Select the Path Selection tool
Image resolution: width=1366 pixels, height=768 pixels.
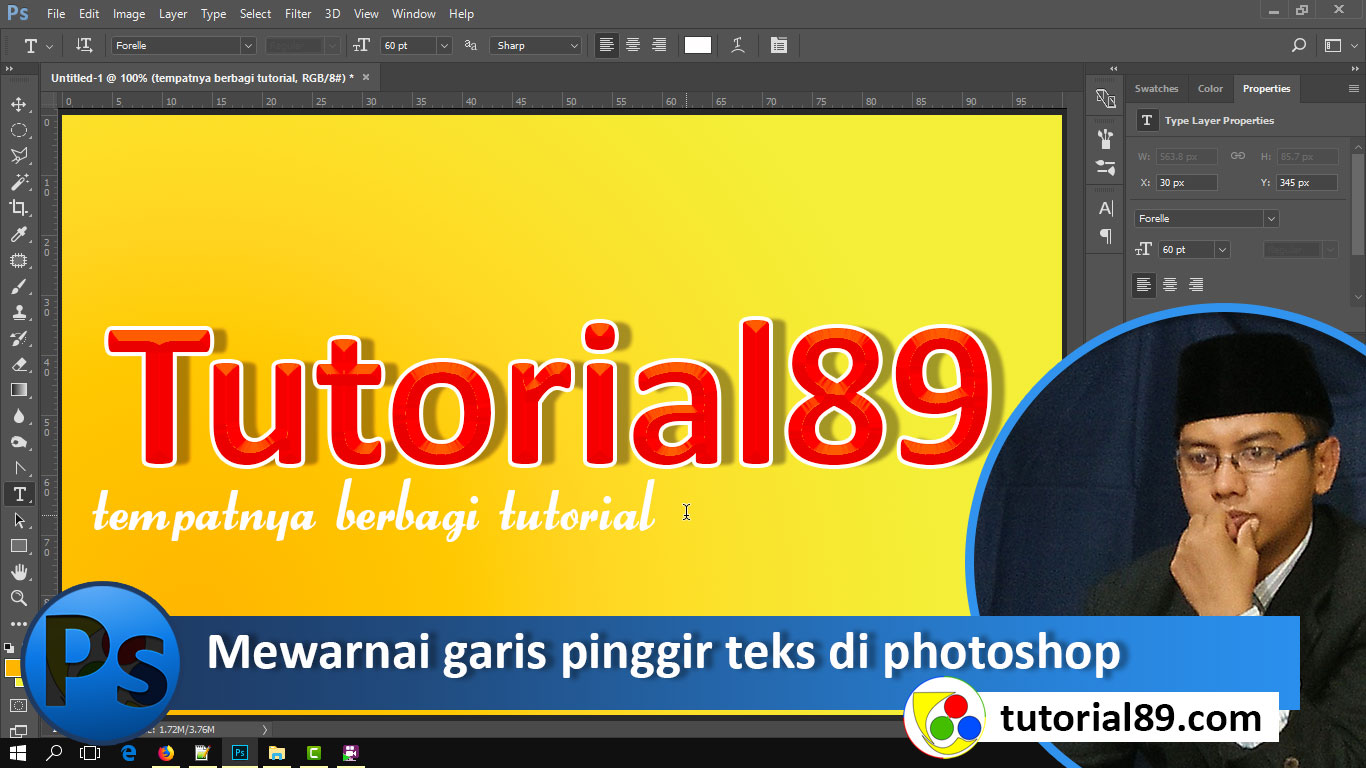[x=18, y=520]
